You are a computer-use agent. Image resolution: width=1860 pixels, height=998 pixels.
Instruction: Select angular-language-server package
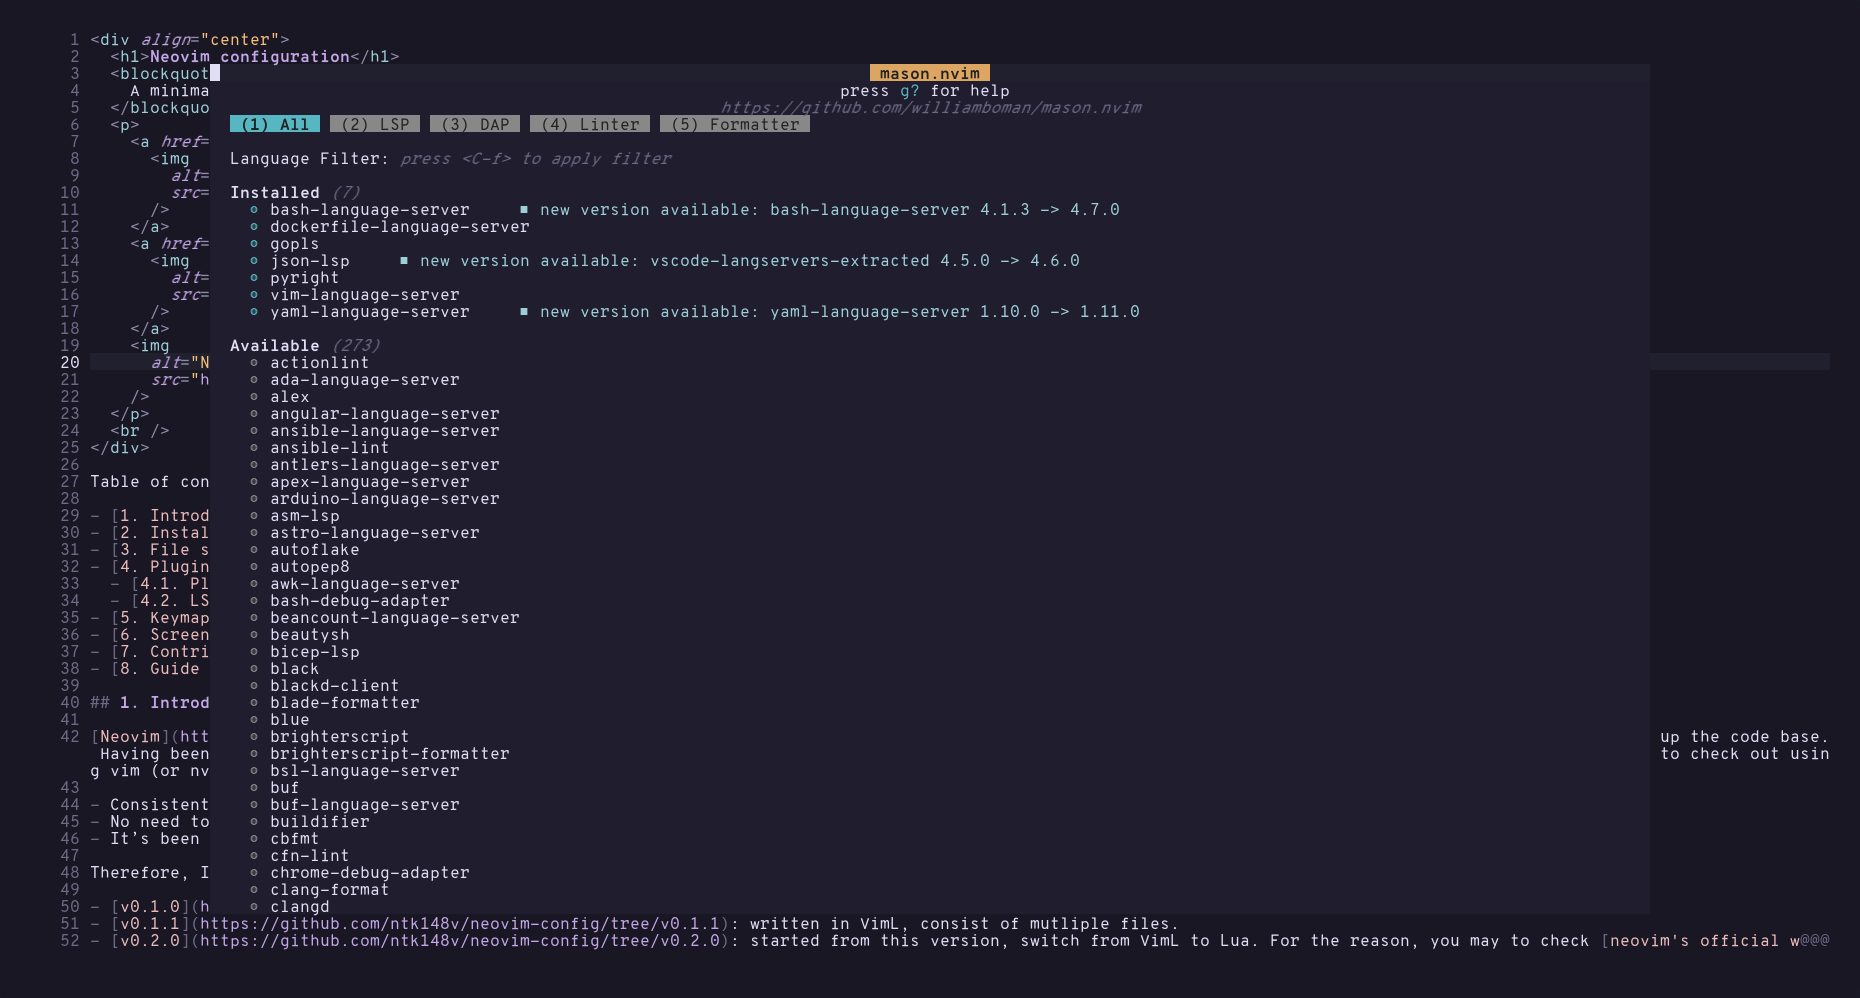385,413
